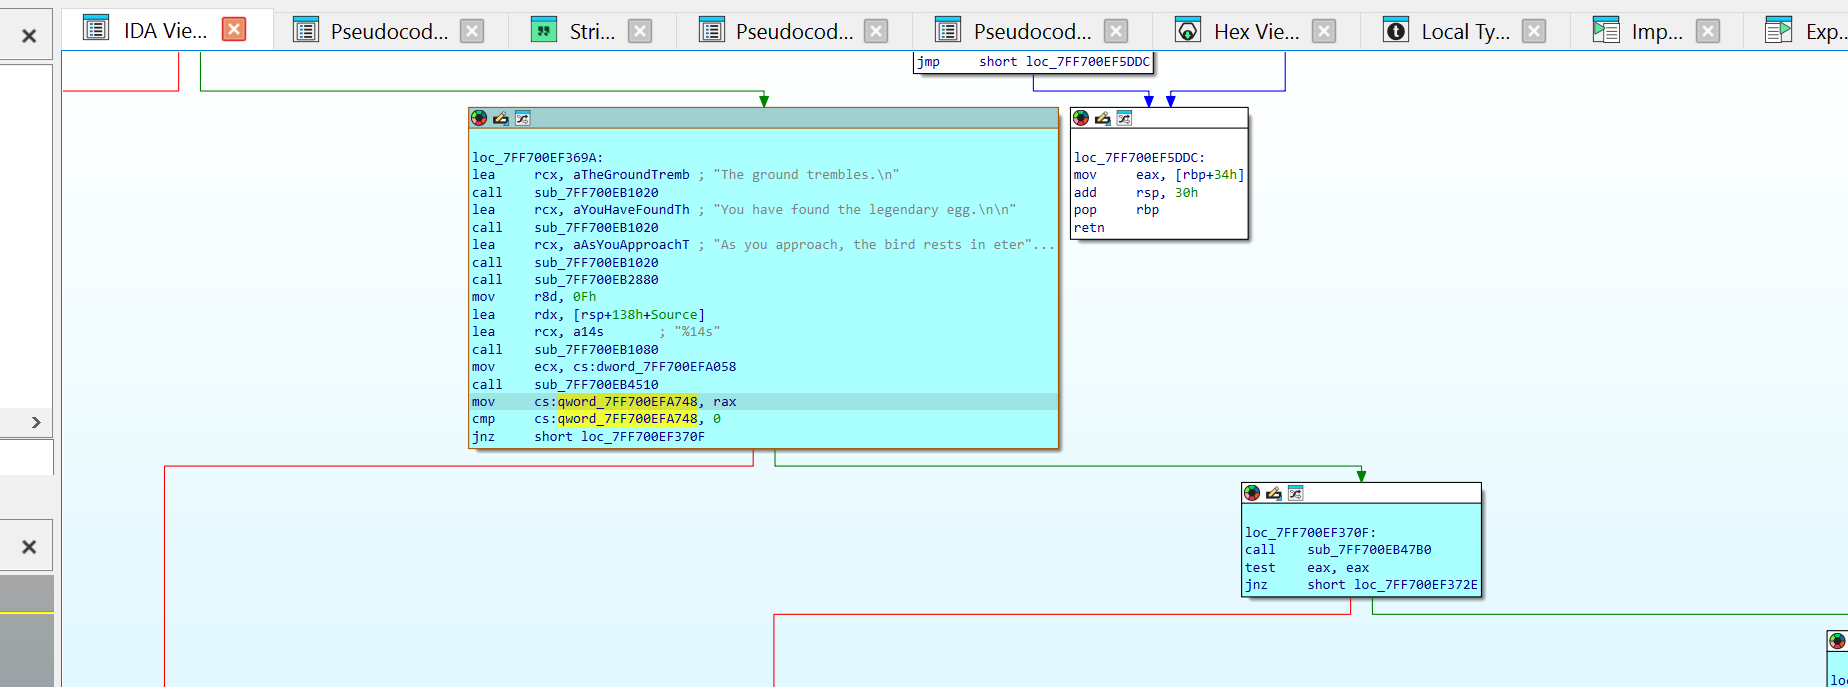The height and width of the screenshot is (687, 1848).
Task: Jump to sub_7FF700EB4510 call target
Action: 596,385
